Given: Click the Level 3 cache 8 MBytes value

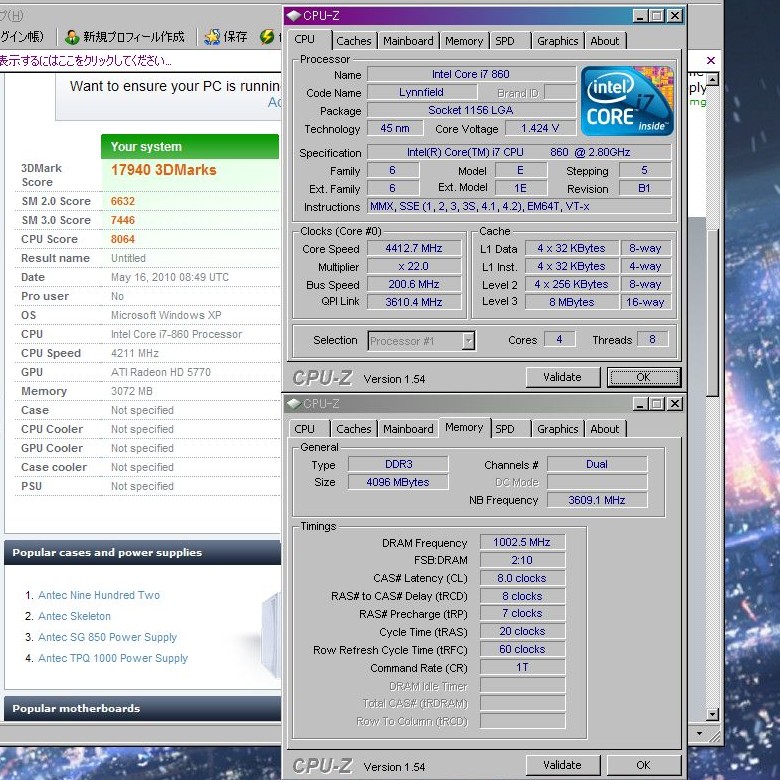Looking at the screenshot, I should pos(572,302).
